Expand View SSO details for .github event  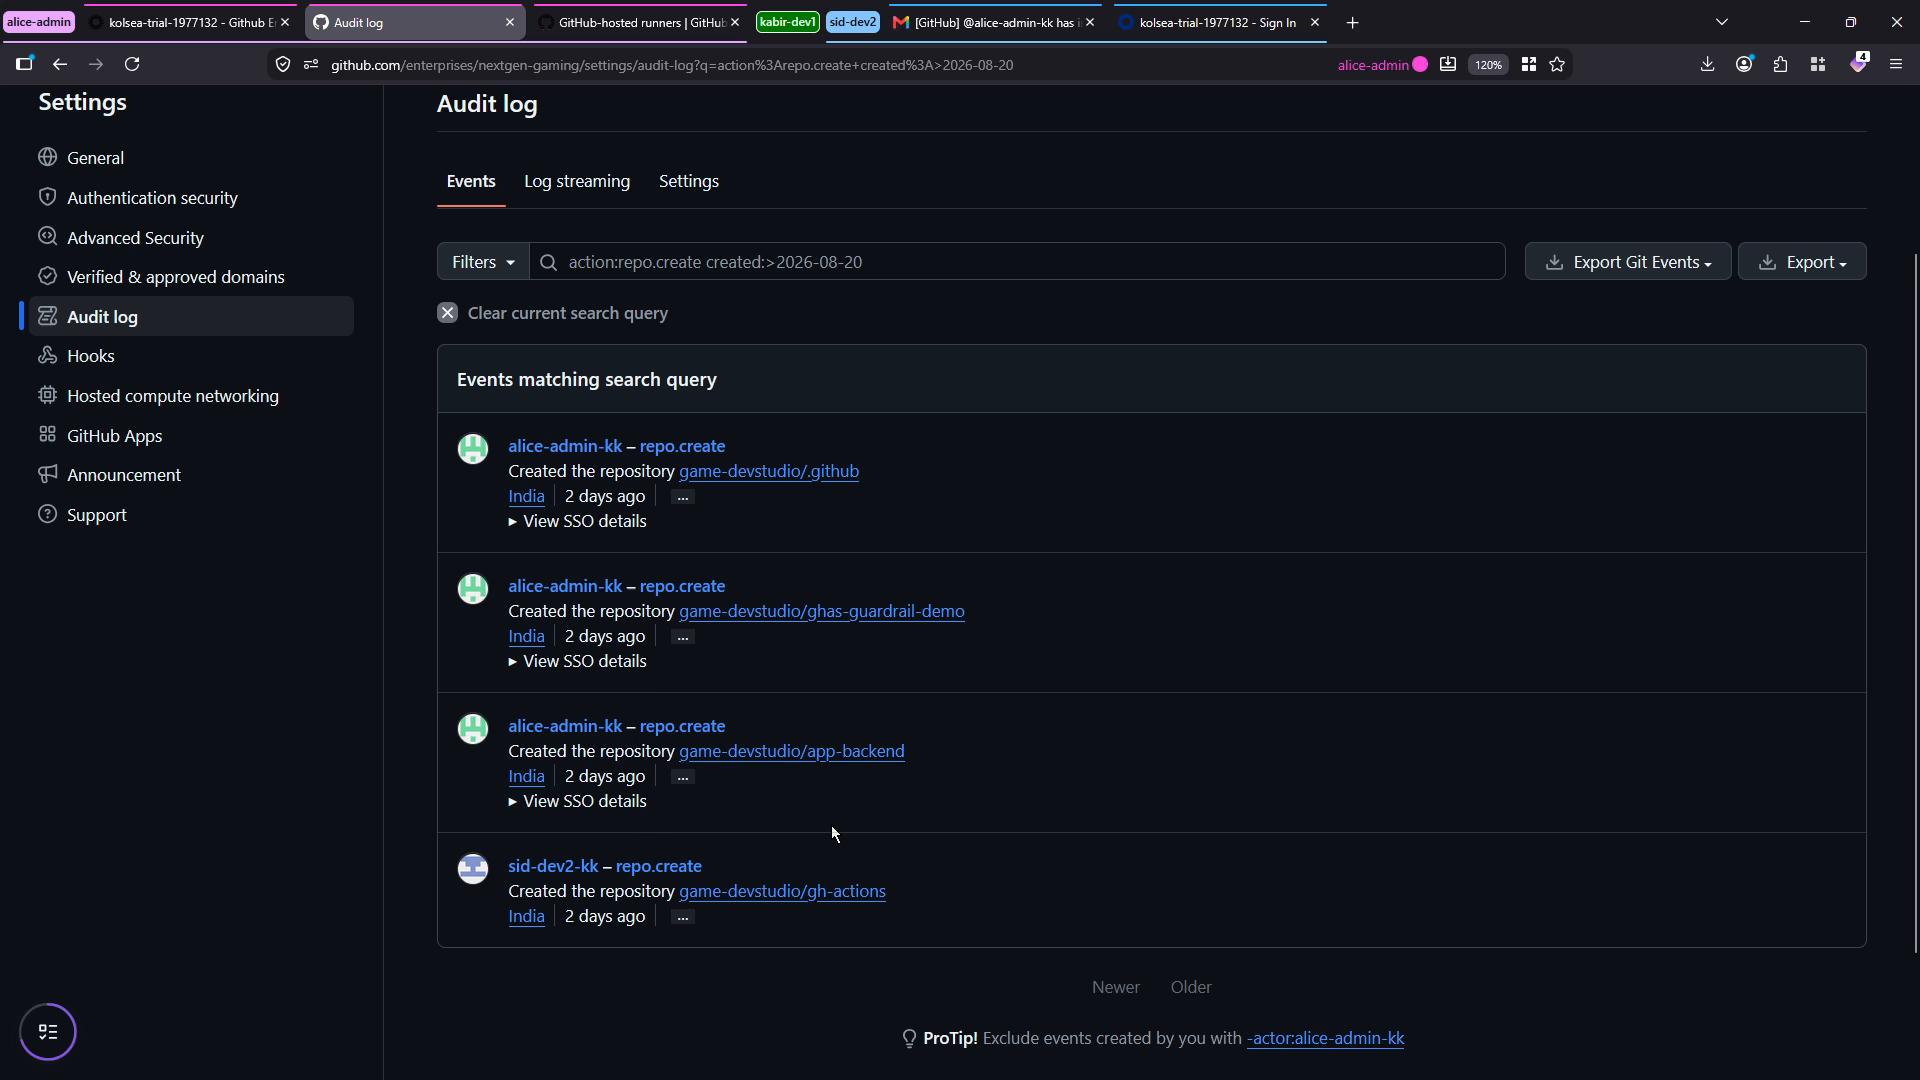(x=577, y=521)
